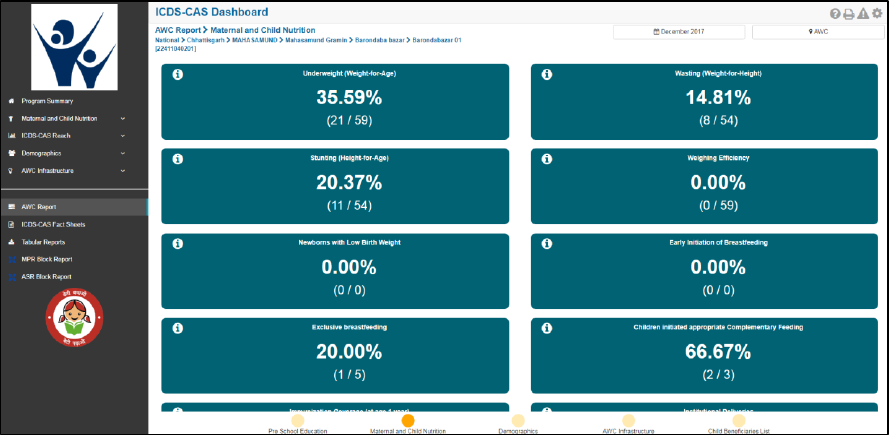Viewport: 889px width, 435px height.
Task: Click the 66.67% complementary feeding value
Action: pyautogui.click(x=718, y=352)
